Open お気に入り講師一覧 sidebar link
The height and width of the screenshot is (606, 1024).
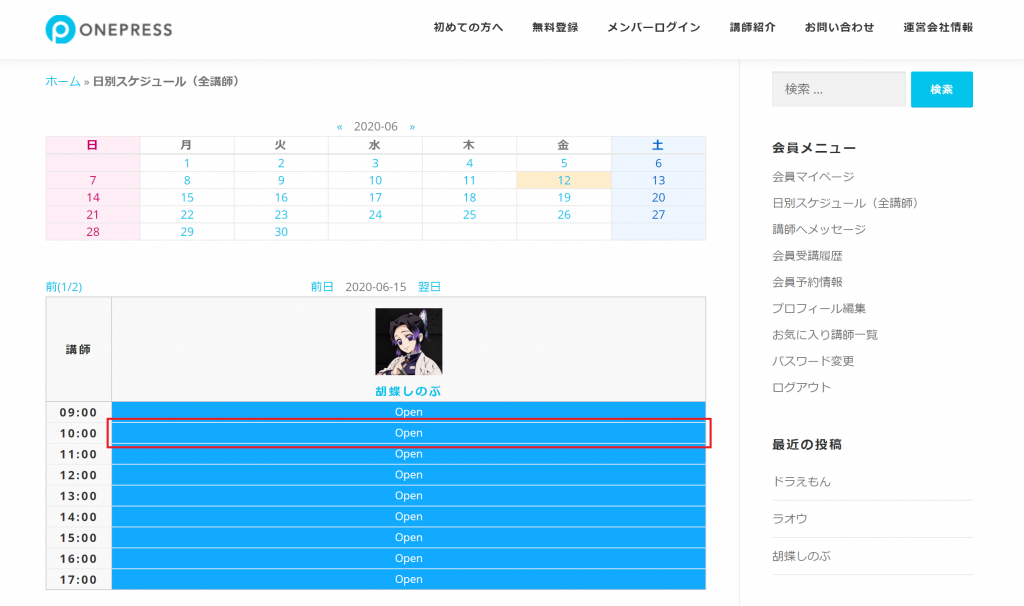click(825, 335)
